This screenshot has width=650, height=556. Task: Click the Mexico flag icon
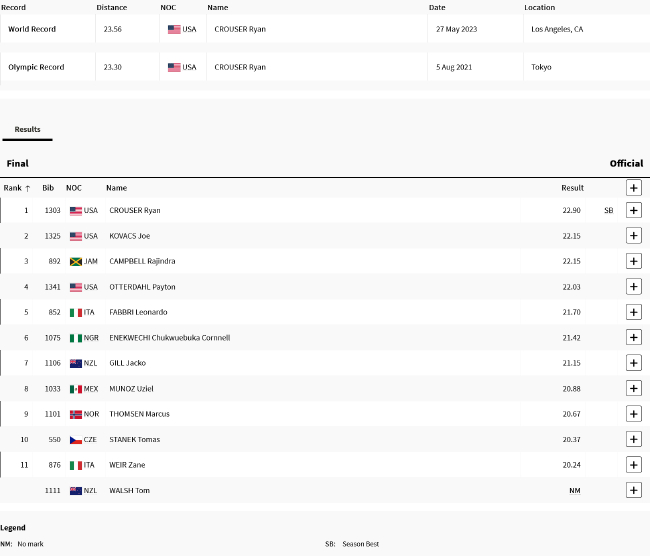75,389
